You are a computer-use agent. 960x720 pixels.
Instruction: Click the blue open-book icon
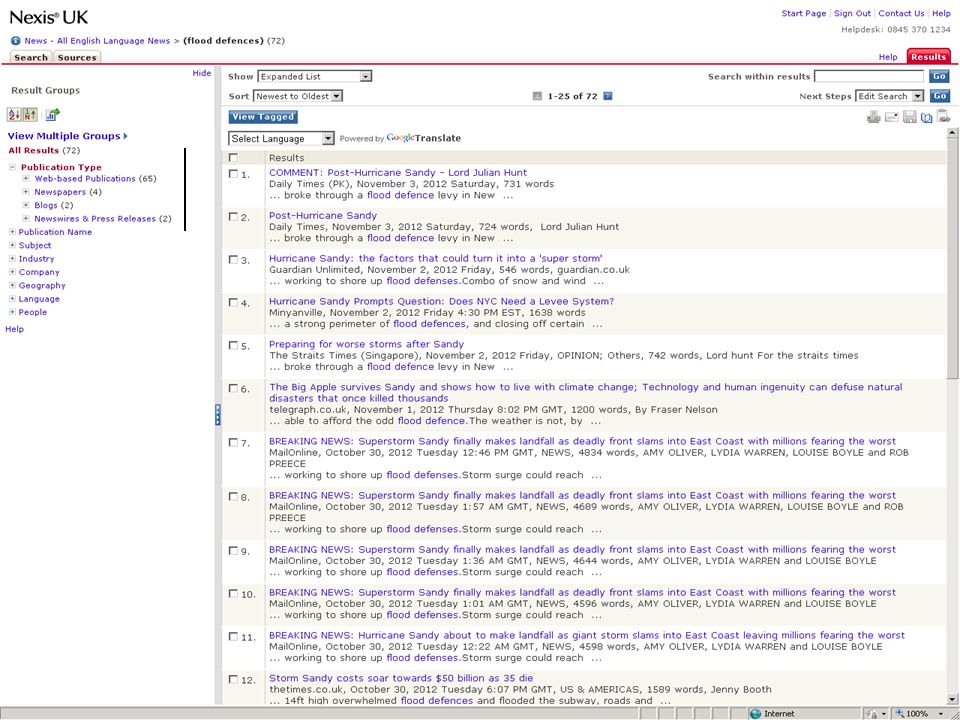(x=926, y=117)
